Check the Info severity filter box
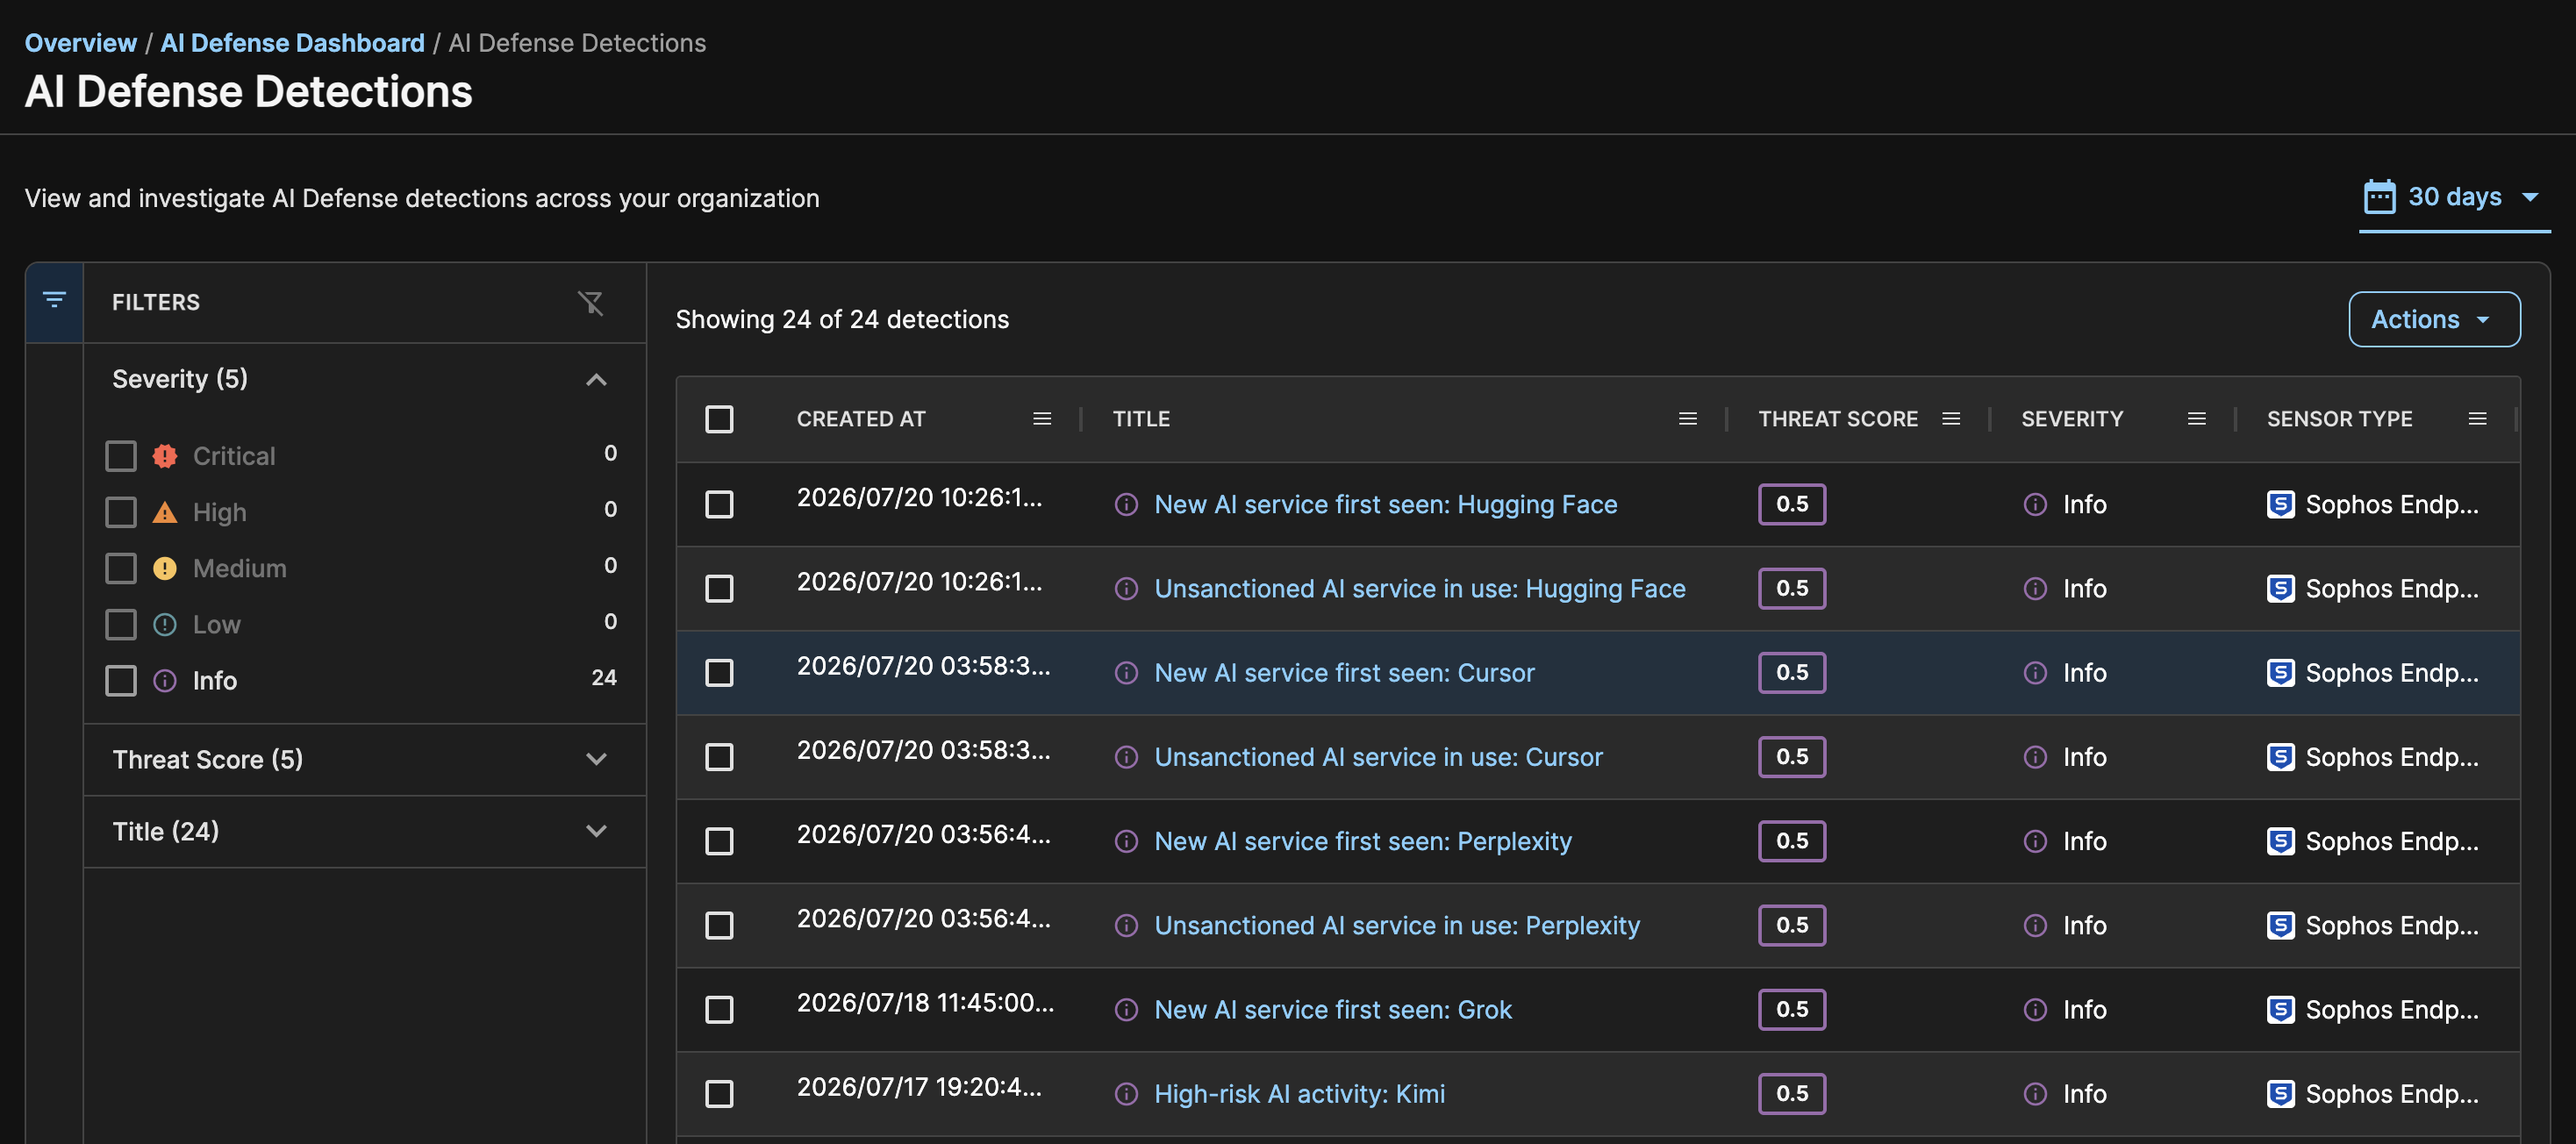Image resolution: width=2576 pixels, height=1144 pixels. click(x=121, y=680)
